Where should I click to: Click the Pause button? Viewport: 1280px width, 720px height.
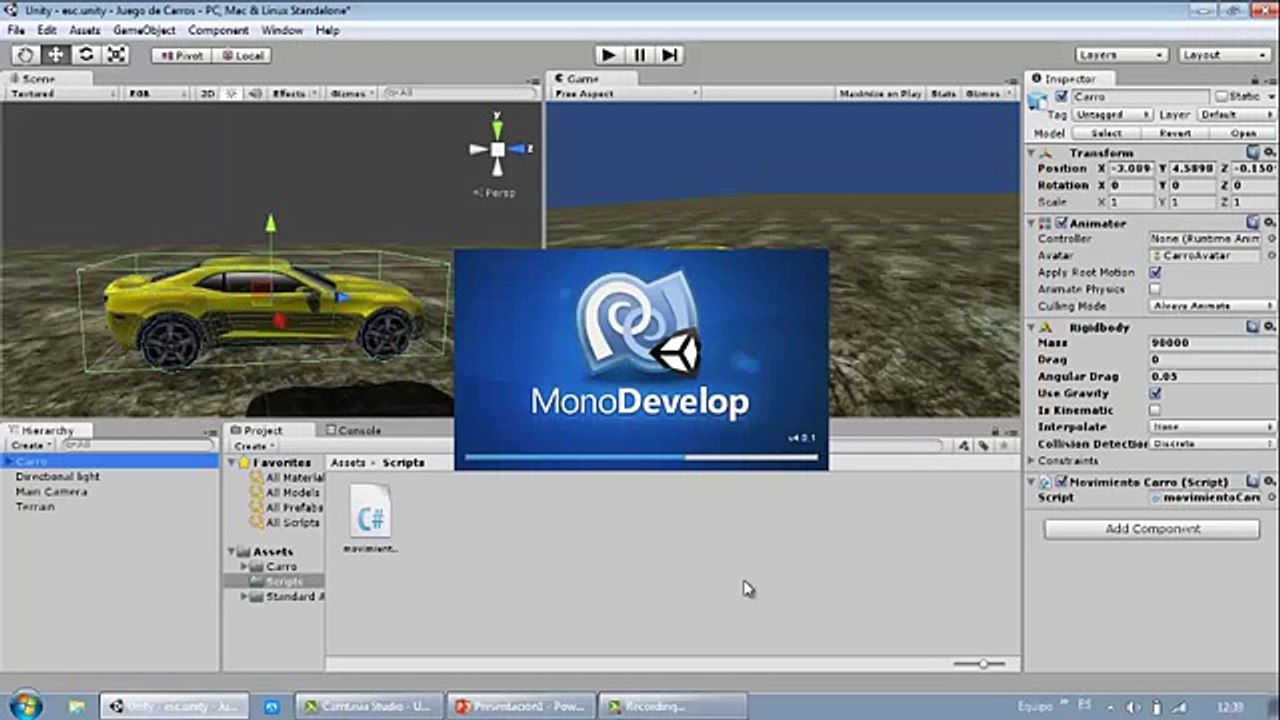[x=639, y=55]
